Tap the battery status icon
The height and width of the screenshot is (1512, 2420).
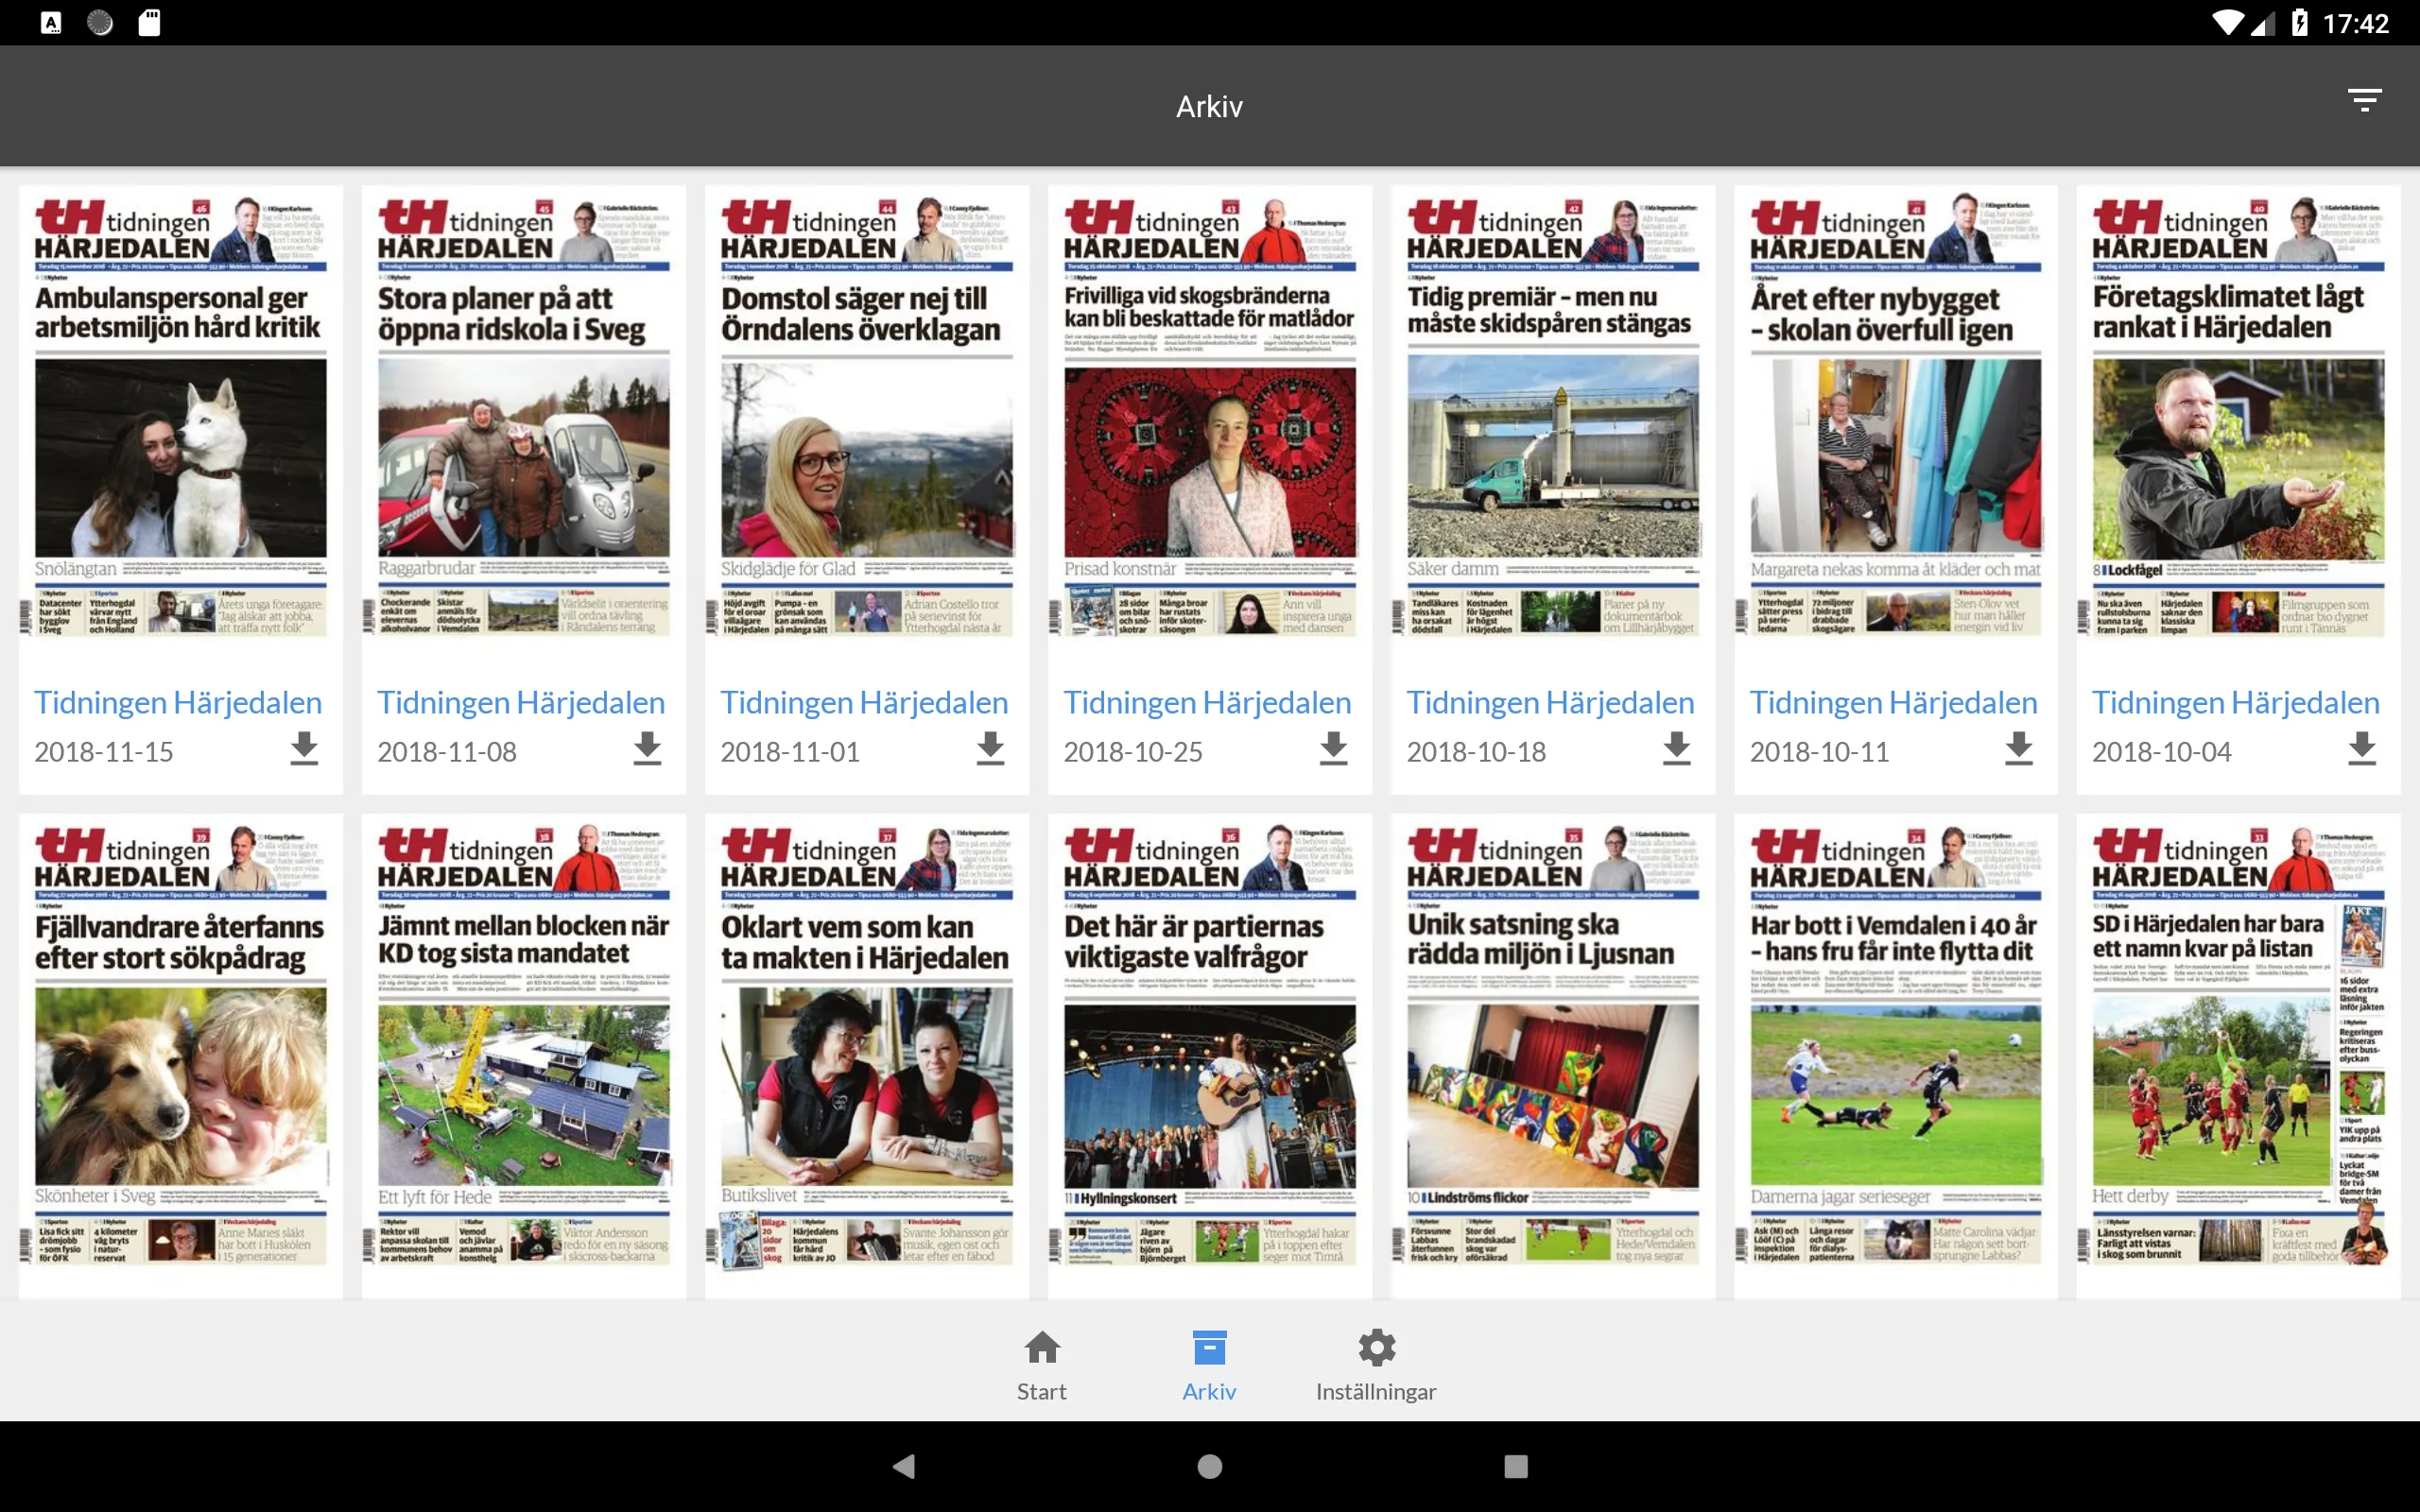click(x=2299, y=22)
